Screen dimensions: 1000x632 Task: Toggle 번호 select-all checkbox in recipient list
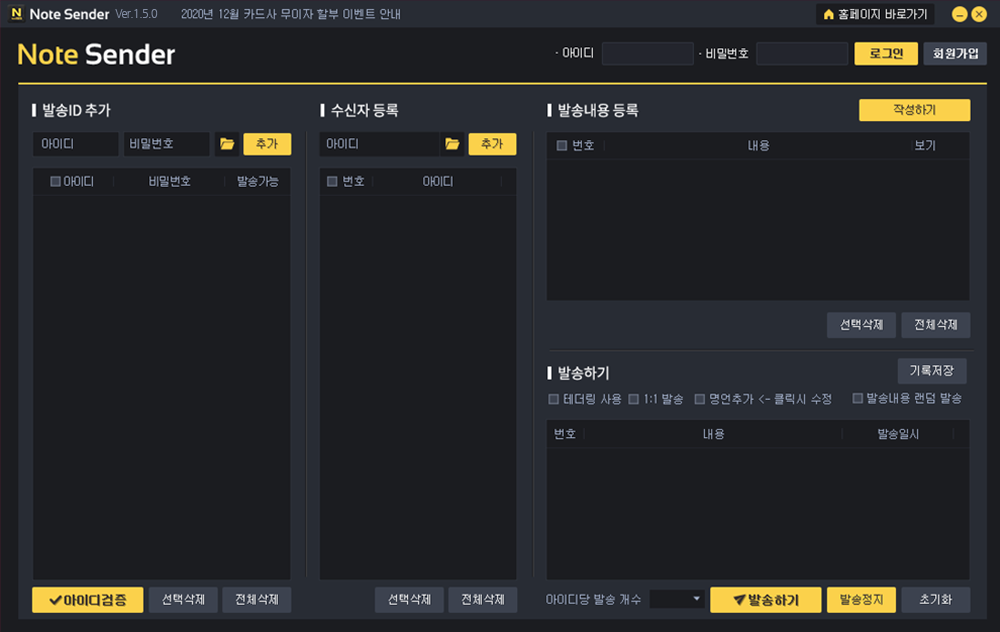tap(332, 182)
